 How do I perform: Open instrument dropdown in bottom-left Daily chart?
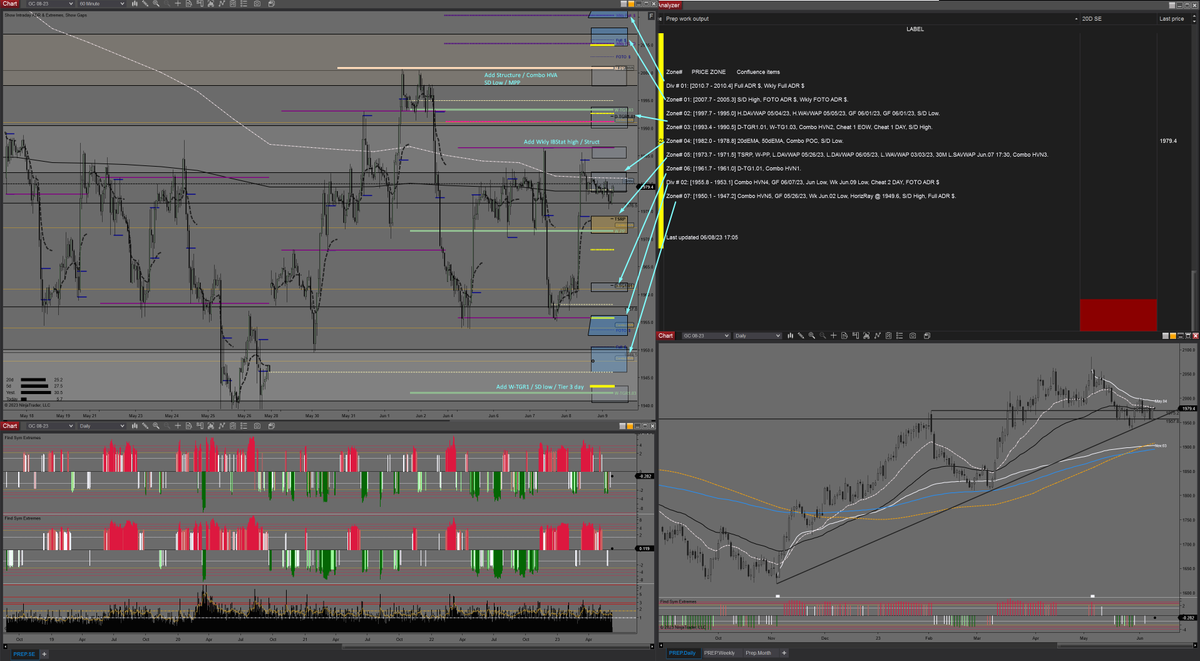tap(50, 425)
